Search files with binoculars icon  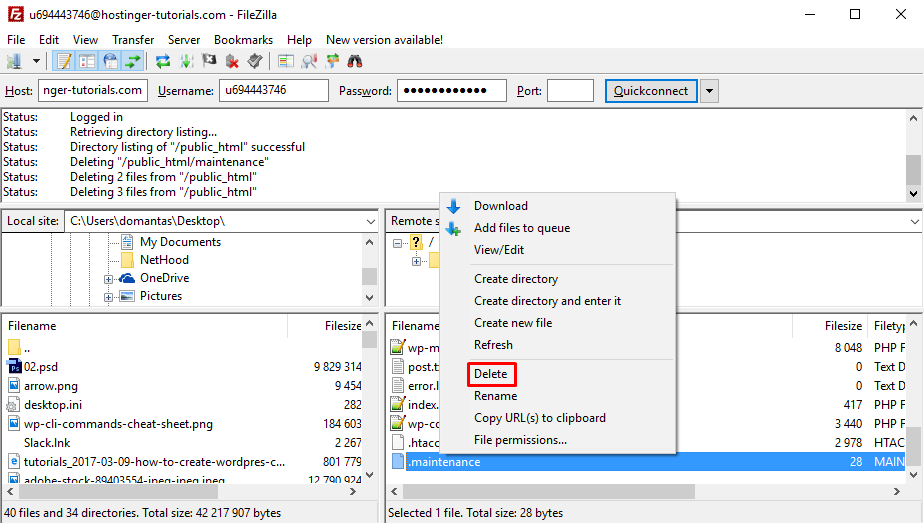pyautogui.click(x=355, y=61)
